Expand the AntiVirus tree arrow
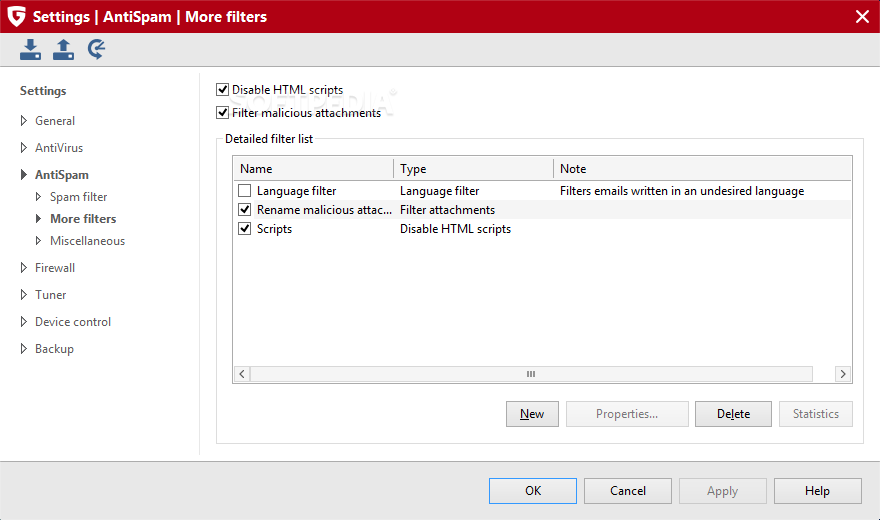 click(24, 148)
